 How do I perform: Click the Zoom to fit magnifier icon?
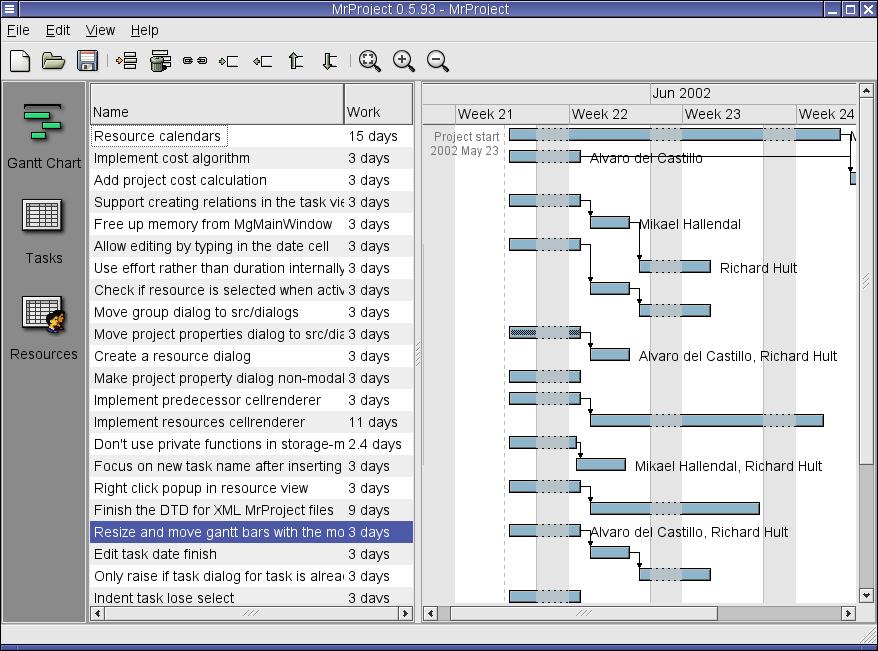(x=370, y=60)
